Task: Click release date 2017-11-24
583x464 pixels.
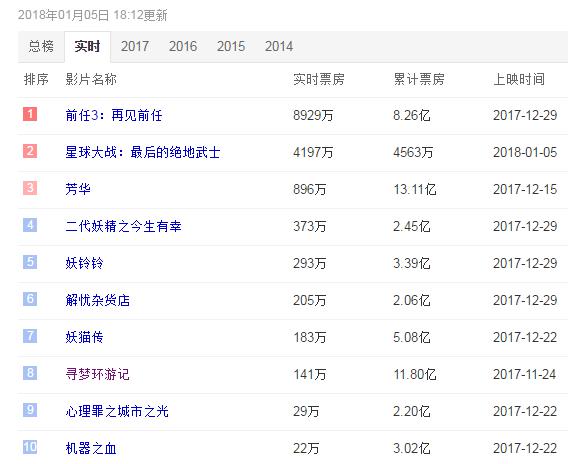Action: click(525, 374)
